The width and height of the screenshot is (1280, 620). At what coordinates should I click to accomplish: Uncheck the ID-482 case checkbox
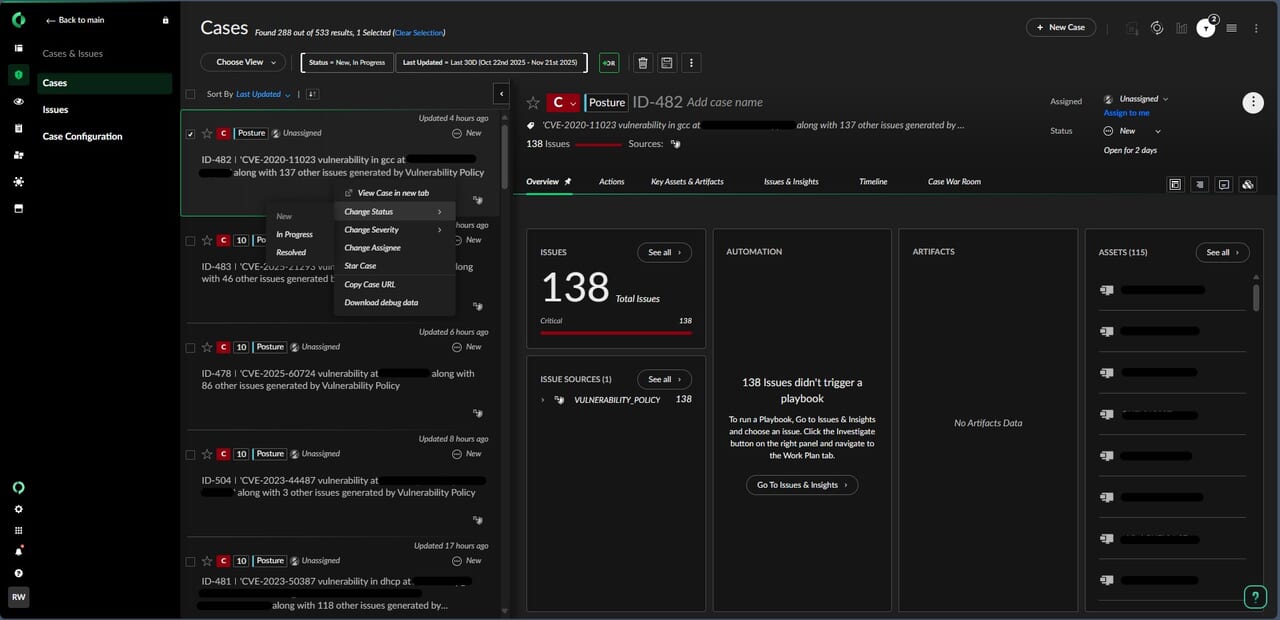[190, 133]
